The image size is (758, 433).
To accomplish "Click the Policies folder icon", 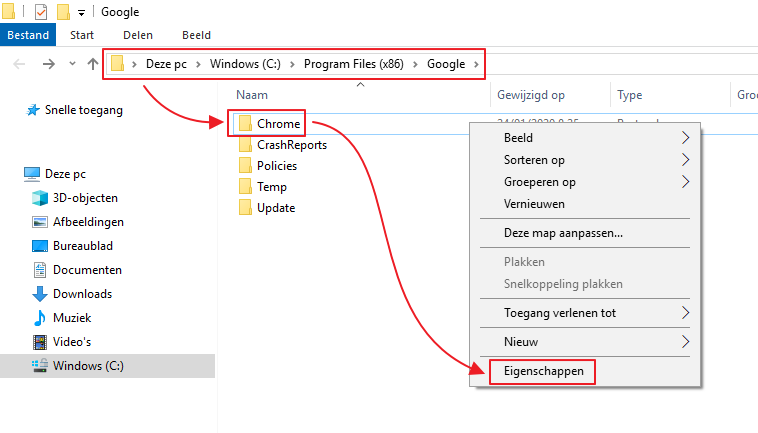I will tap(245, 165).
